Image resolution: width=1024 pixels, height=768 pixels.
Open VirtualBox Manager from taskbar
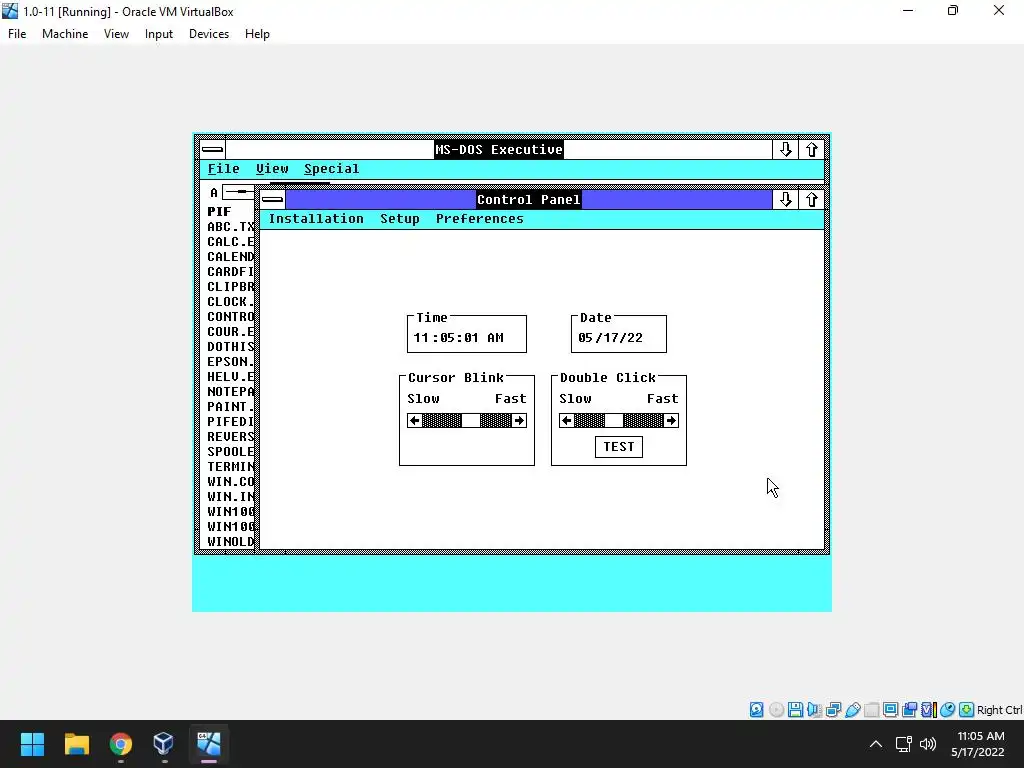(x=164, y=744)
